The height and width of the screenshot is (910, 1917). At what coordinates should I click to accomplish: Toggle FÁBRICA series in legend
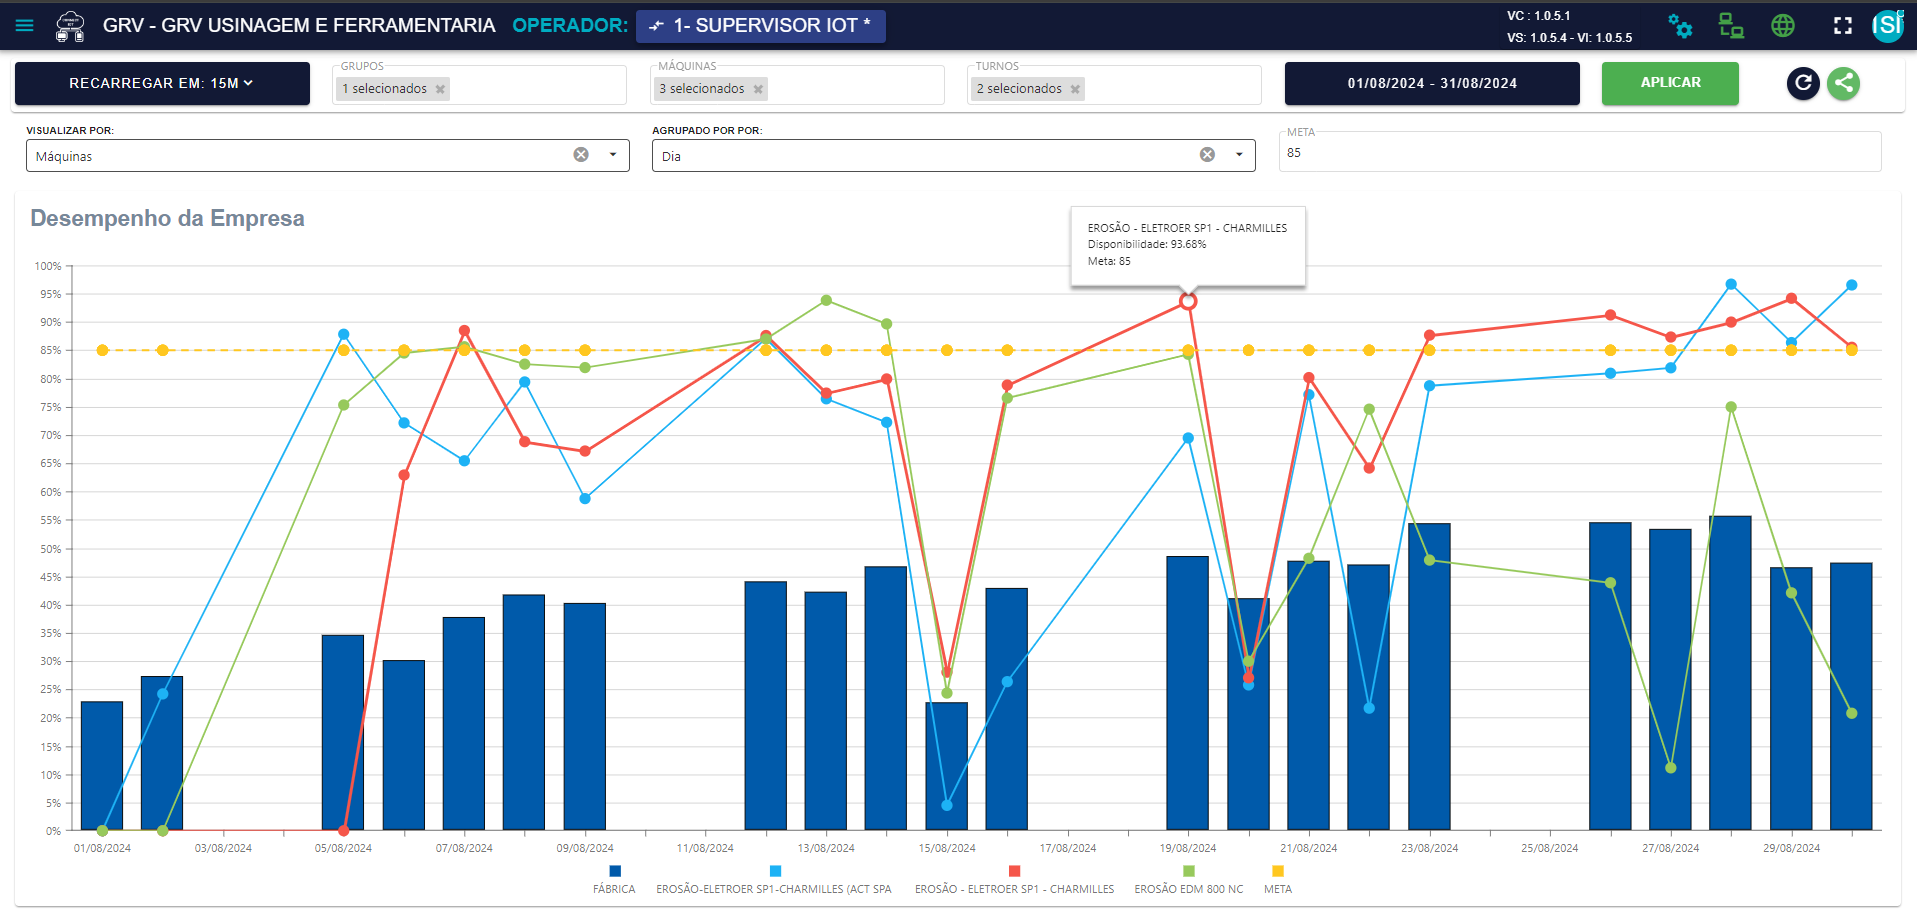tap(614, 880)
